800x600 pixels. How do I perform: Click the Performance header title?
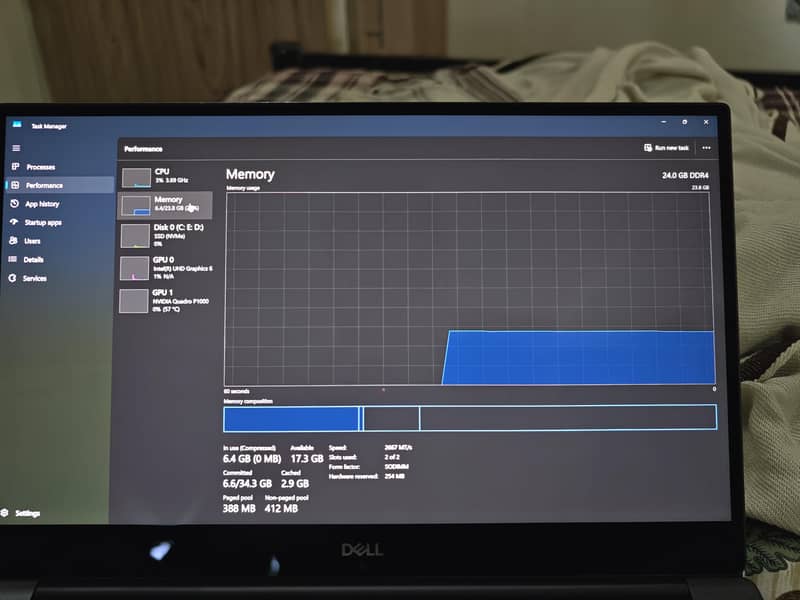(x=143, y=149)
